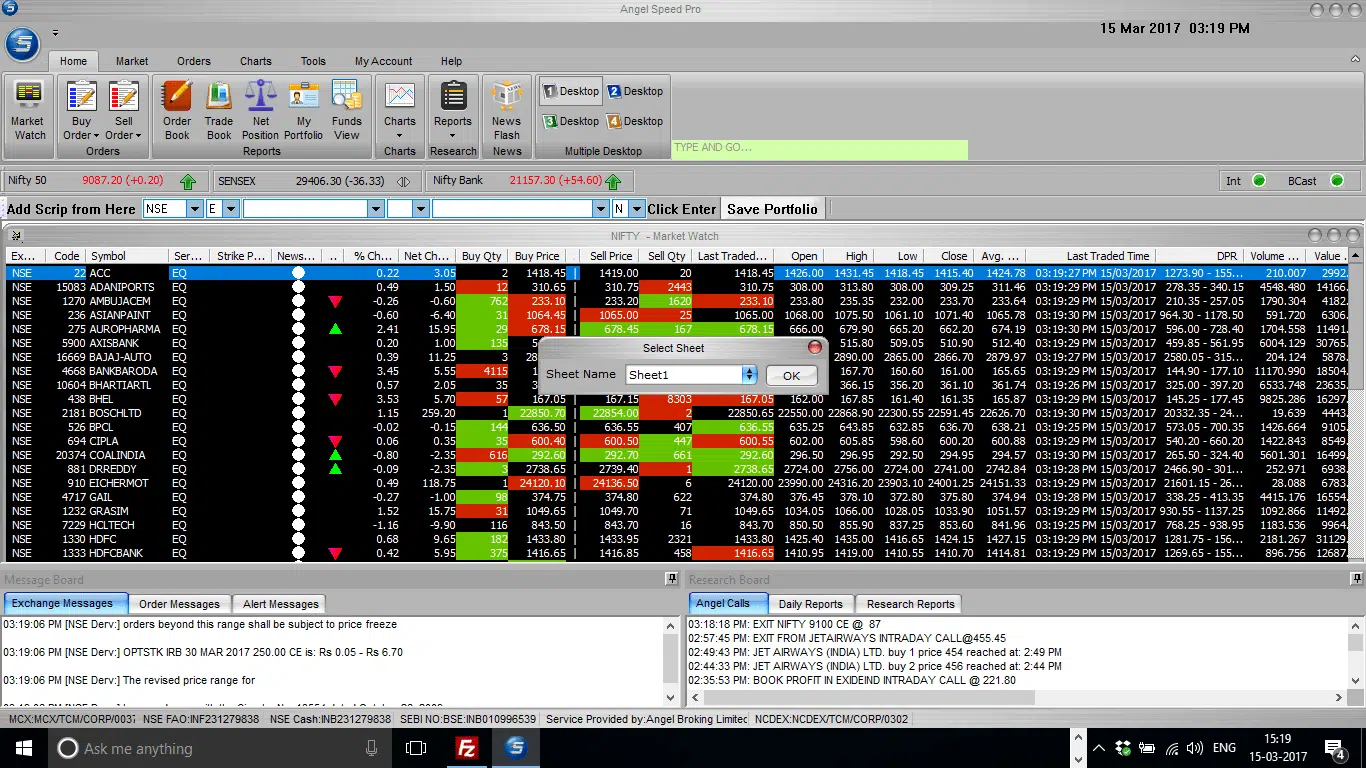
Task: Switch to Order Messages tab
Action: point(179,604)
